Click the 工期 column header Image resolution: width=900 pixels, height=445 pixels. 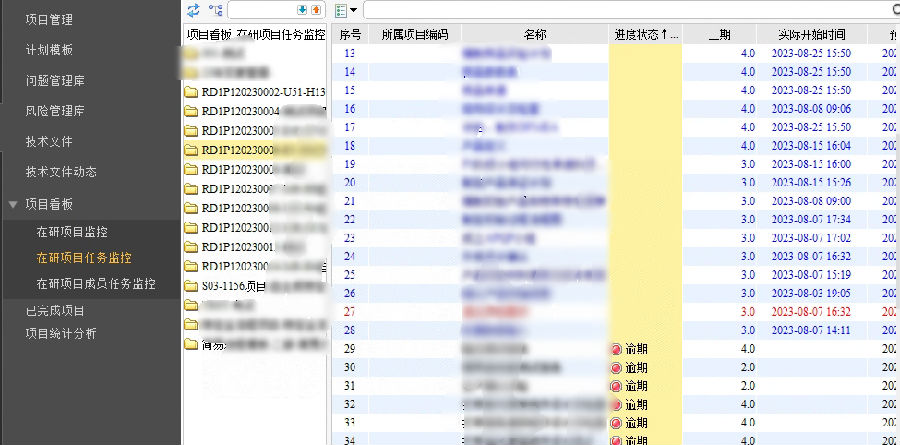click(x=720, y=35)
